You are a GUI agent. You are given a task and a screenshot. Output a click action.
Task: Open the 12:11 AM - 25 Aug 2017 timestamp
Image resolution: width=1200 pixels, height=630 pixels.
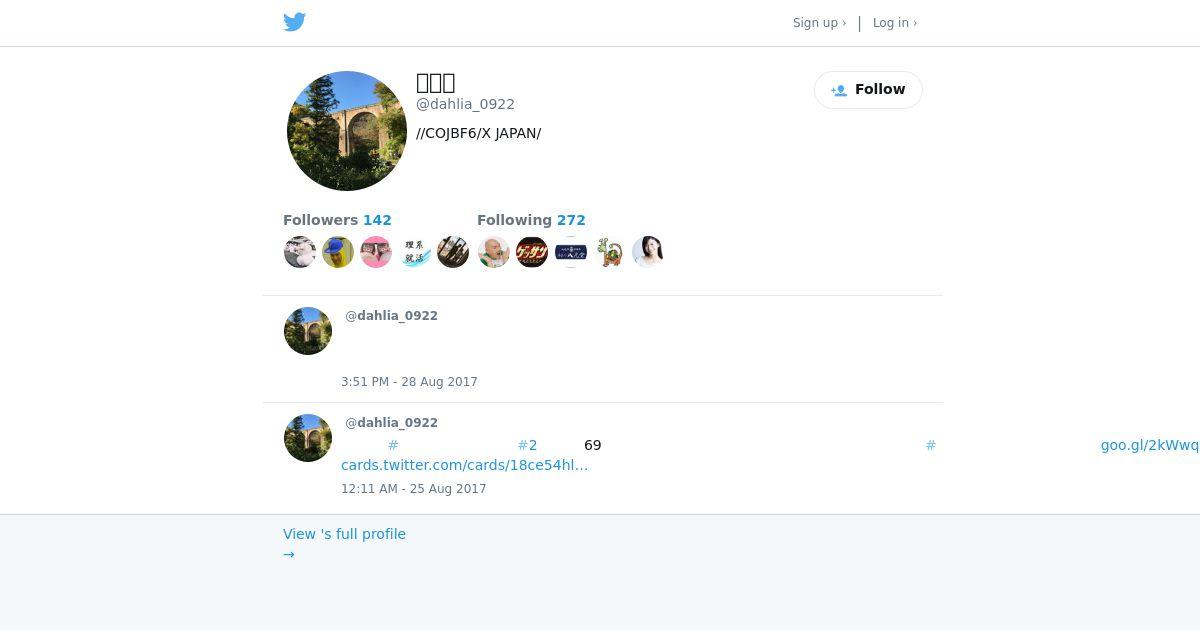pos(413,489)
